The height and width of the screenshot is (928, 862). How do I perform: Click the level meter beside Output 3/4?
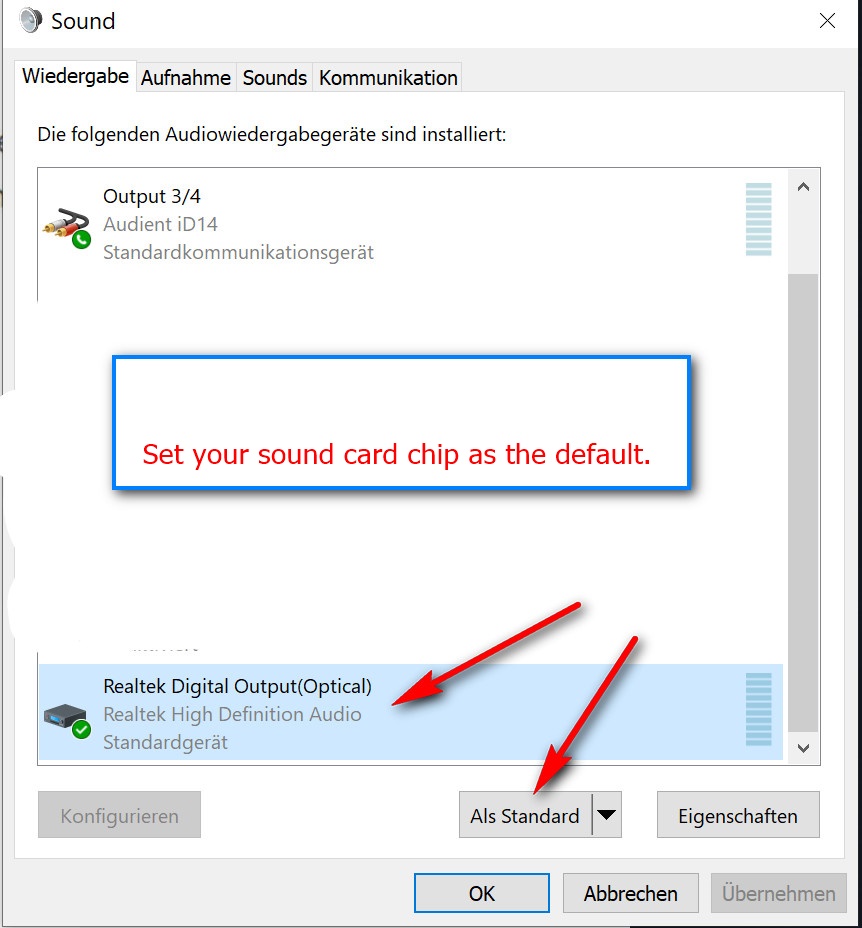pos(758,219)
